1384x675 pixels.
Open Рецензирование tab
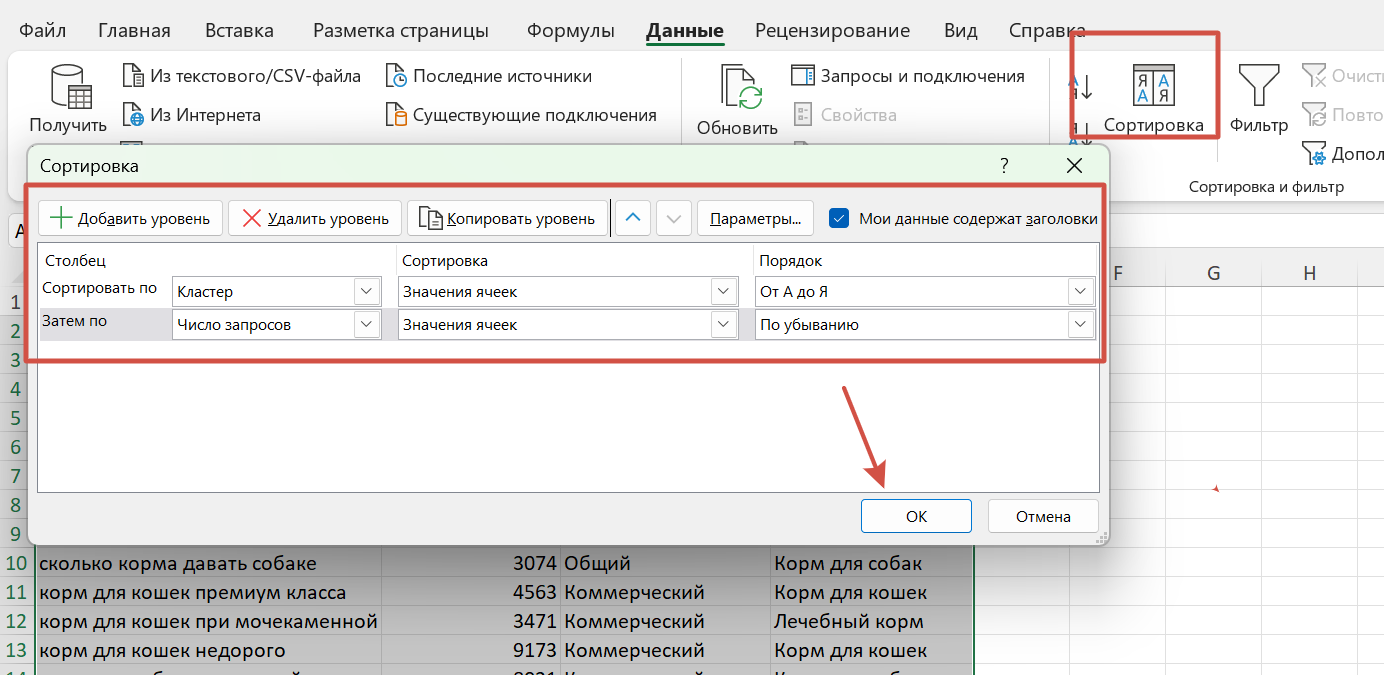[x=833, y=31]
